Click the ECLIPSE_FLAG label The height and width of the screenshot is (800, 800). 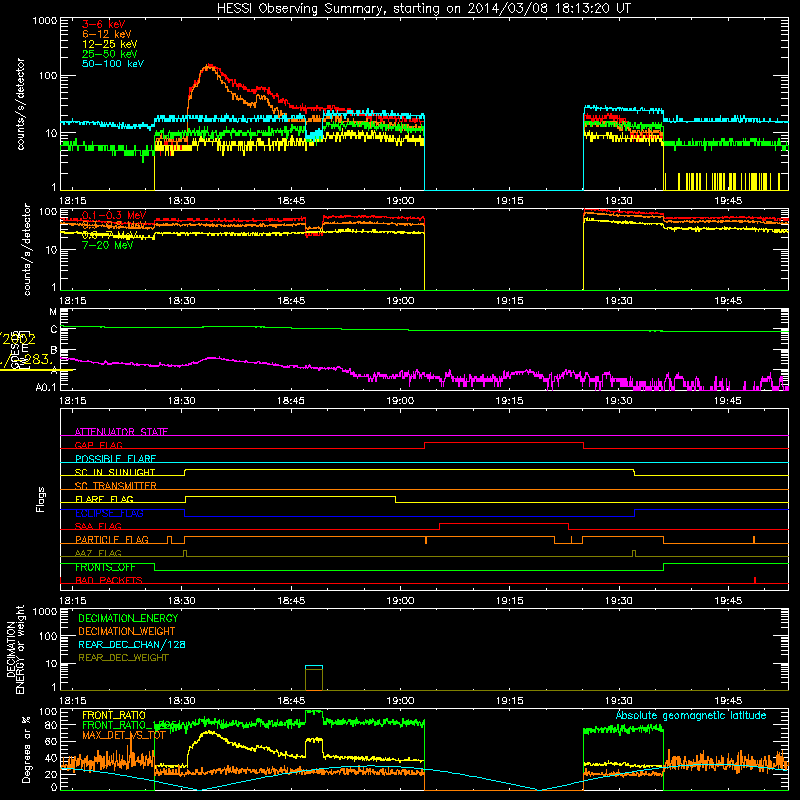click(109, 513)
